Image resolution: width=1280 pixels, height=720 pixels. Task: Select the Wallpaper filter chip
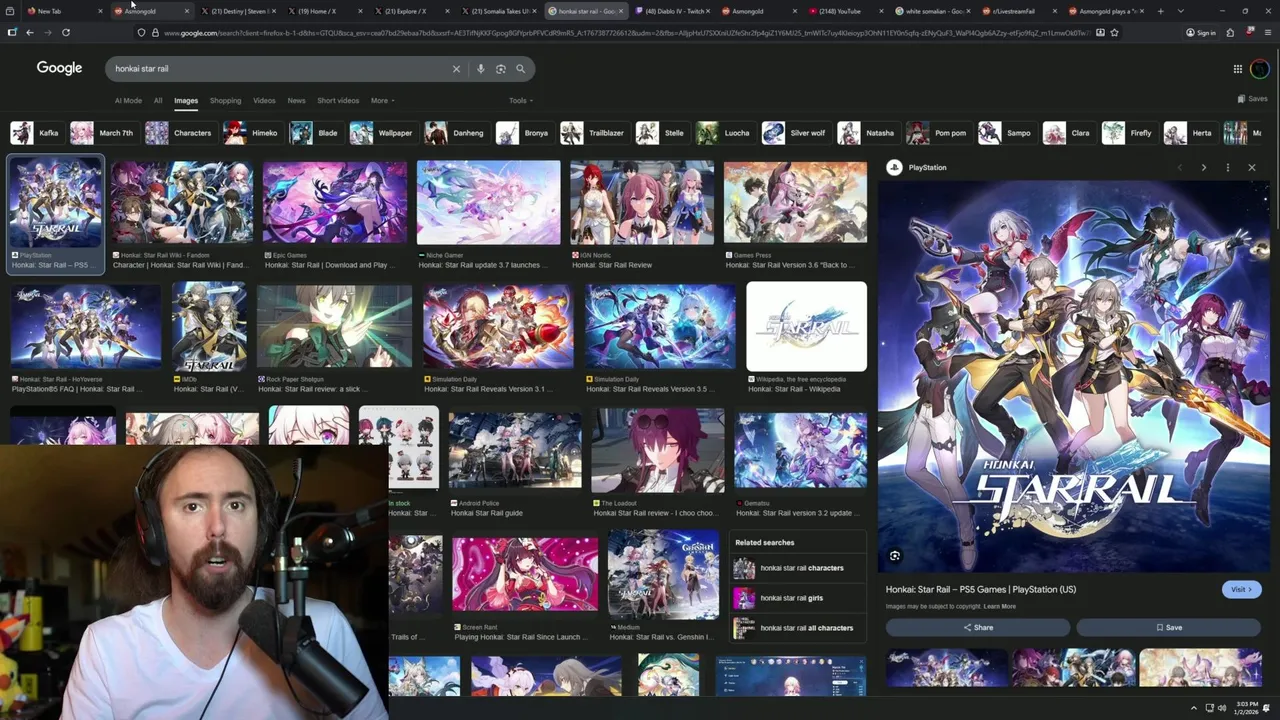(381, 133)
